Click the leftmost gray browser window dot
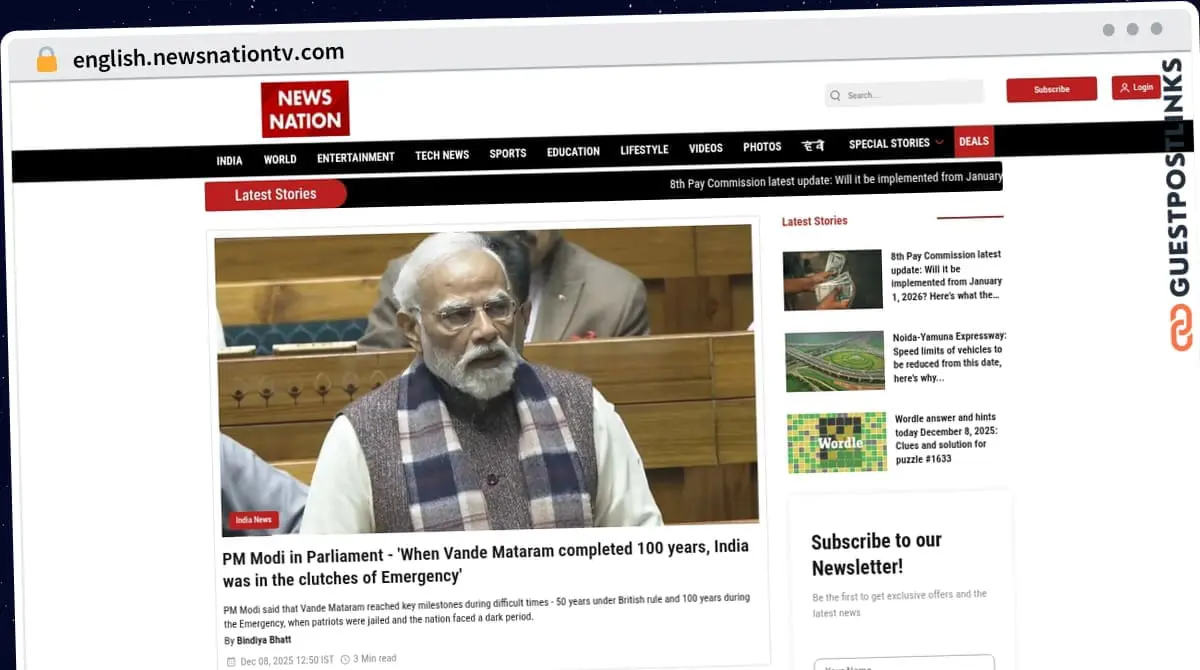Viewport: 1200px width, 670px height. pyautogui.click(x=1108, y=30)
